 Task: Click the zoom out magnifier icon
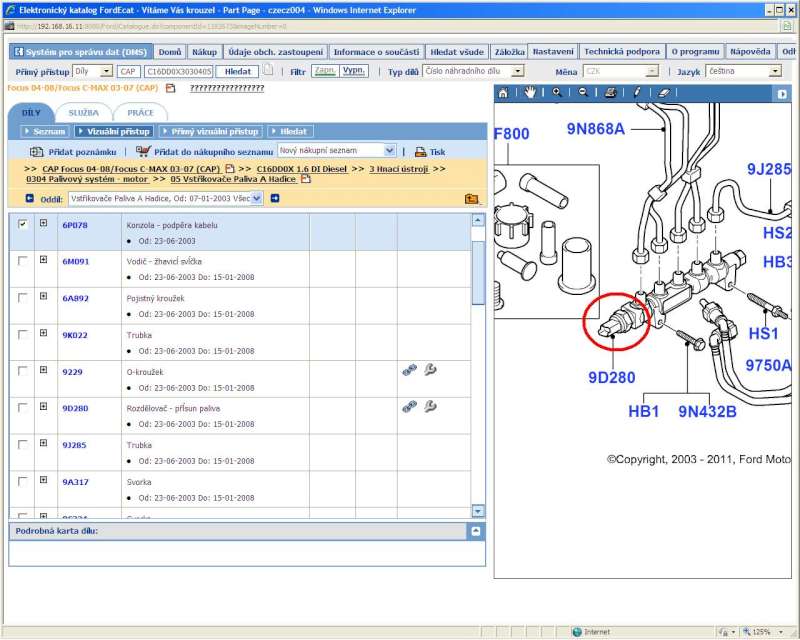coord(582,93)
